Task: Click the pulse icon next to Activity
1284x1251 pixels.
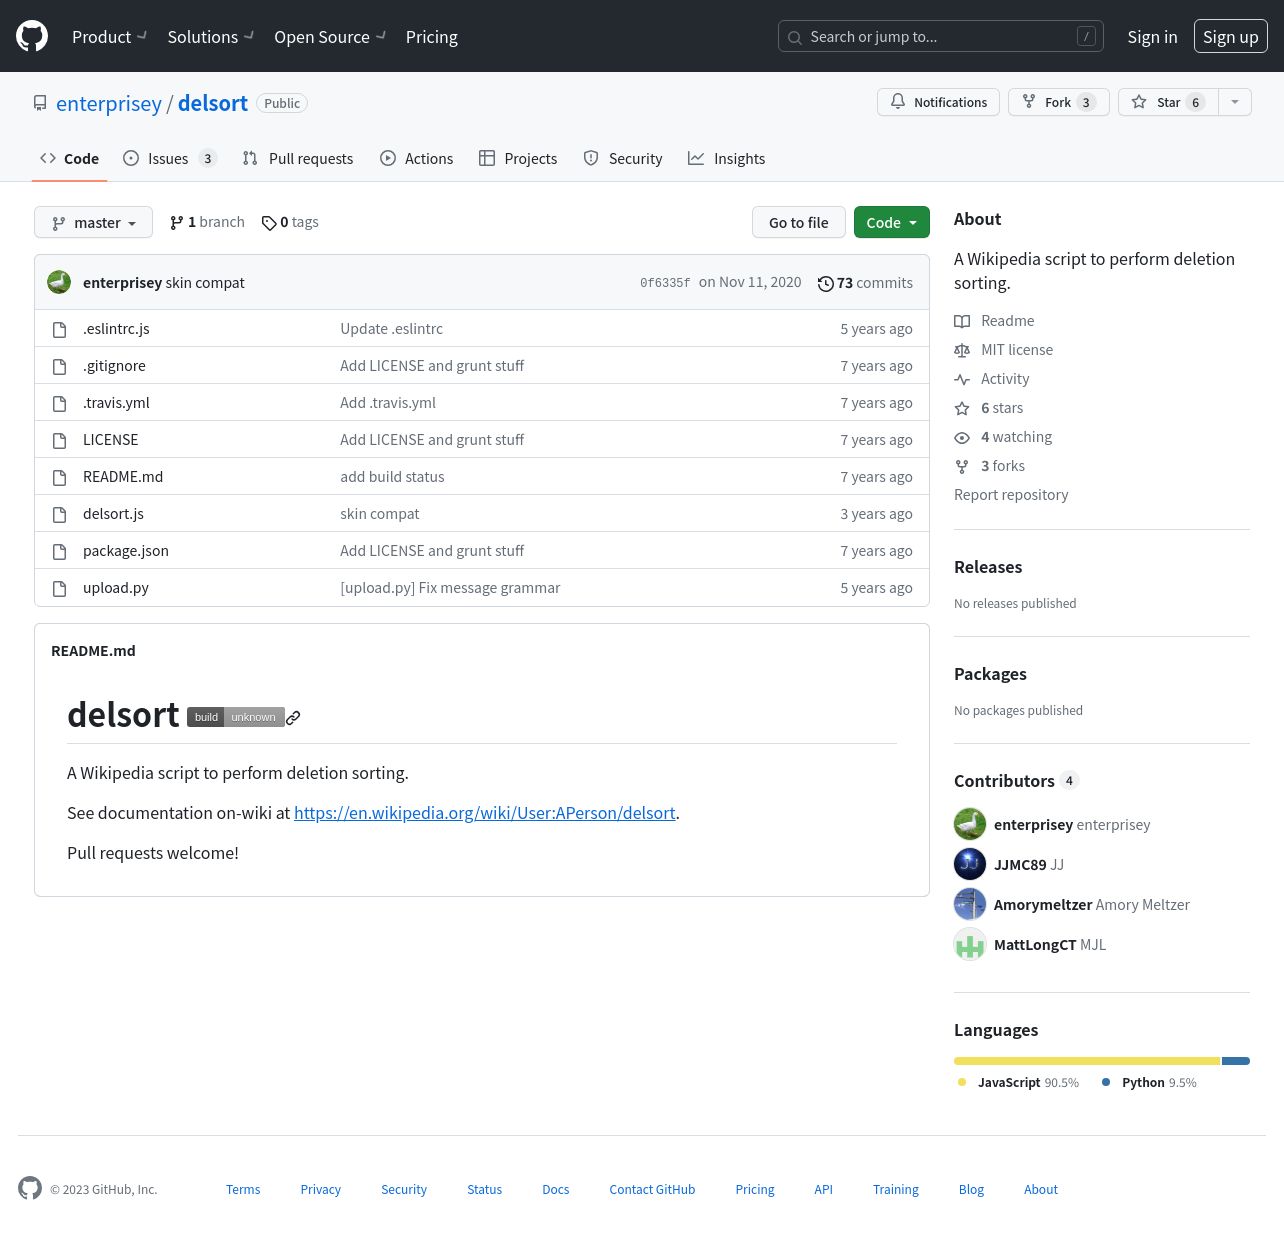Action: click(962, 379)
